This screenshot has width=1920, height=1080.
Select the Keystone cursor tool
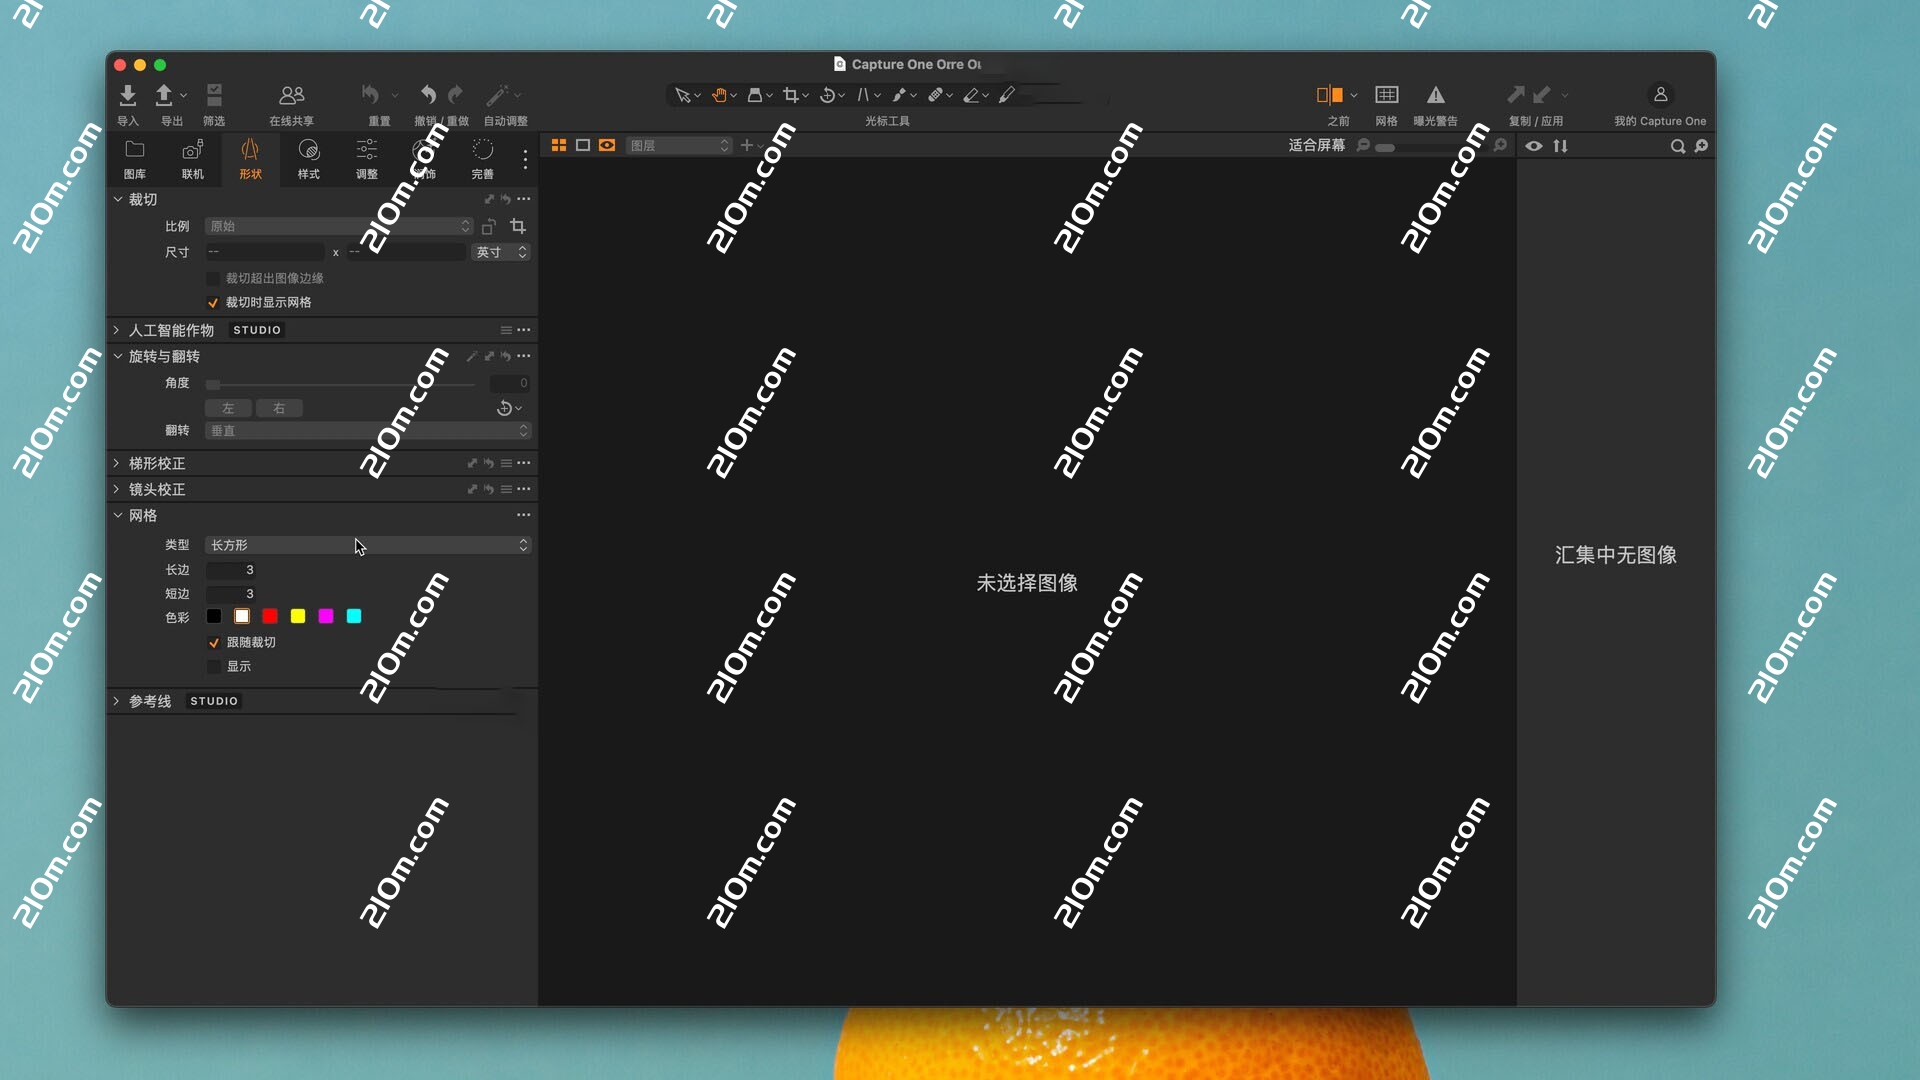tap(863, 95)
